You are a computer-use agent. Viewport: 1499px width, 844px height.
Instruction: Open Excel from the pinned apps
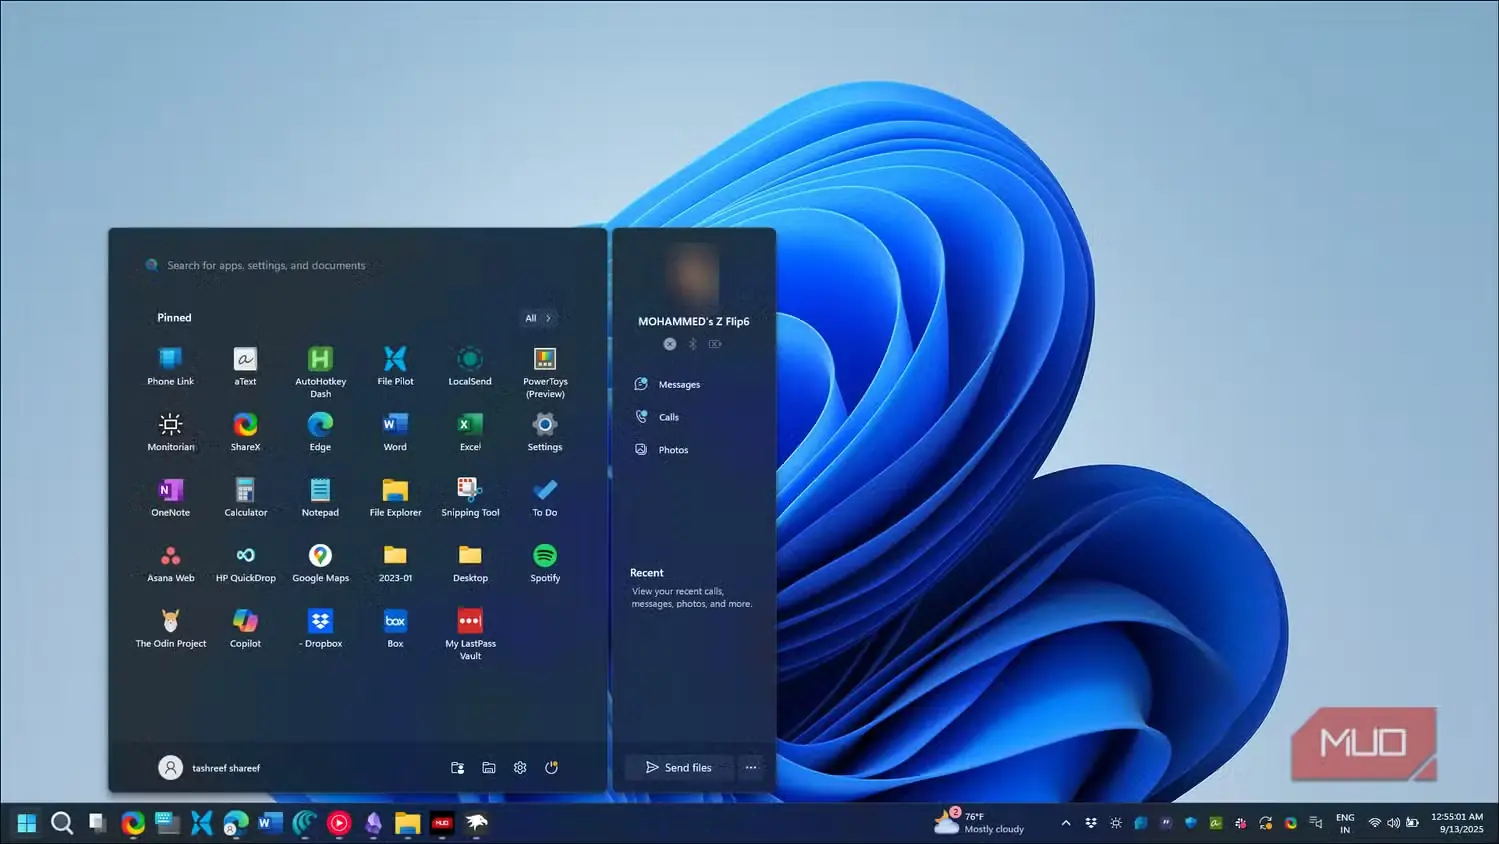tap(470, 432)
